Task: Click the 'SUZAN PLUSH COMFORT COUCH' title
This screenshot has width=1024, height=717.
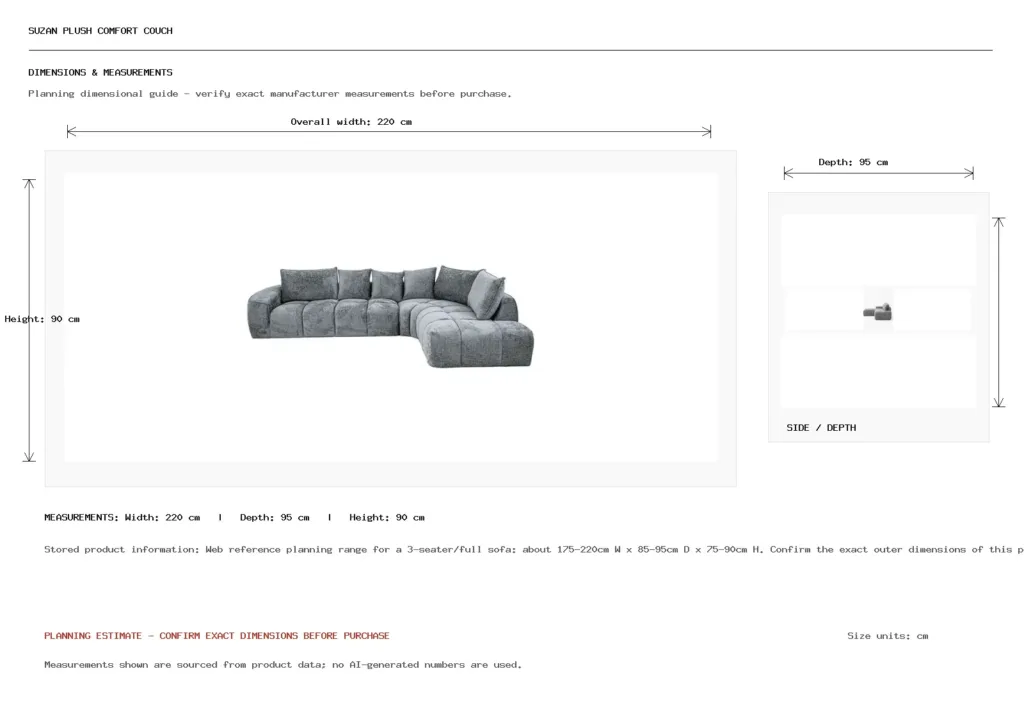Action: click(101, 31)
